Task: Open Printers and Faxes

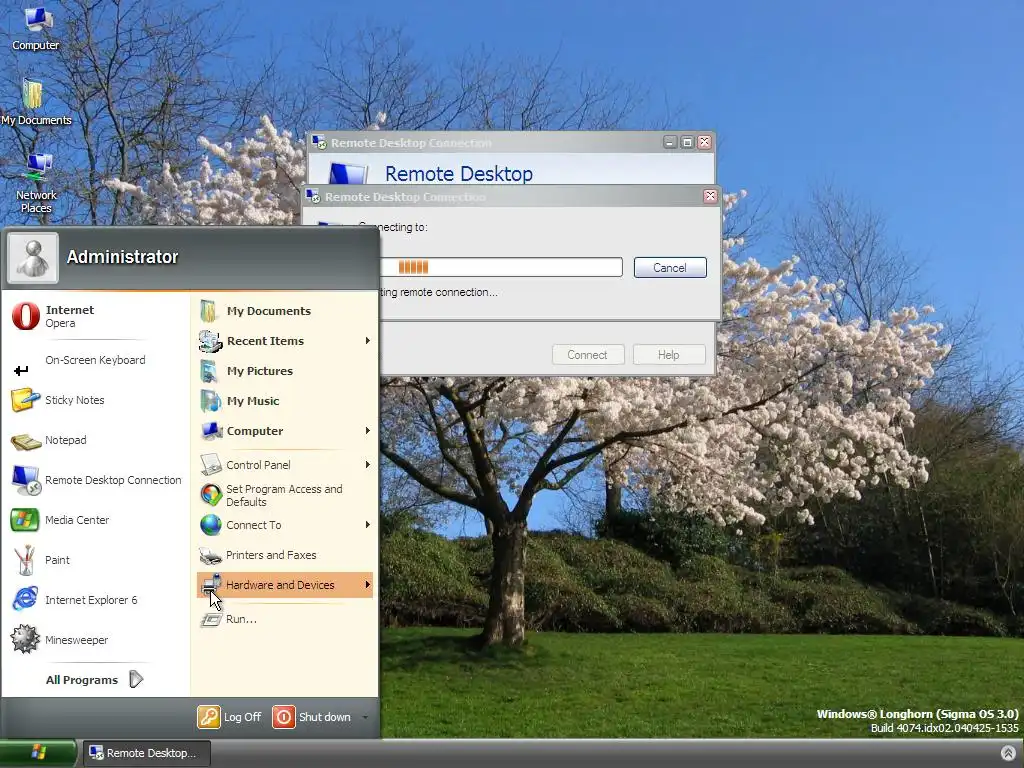Action: tap(285, 555)
